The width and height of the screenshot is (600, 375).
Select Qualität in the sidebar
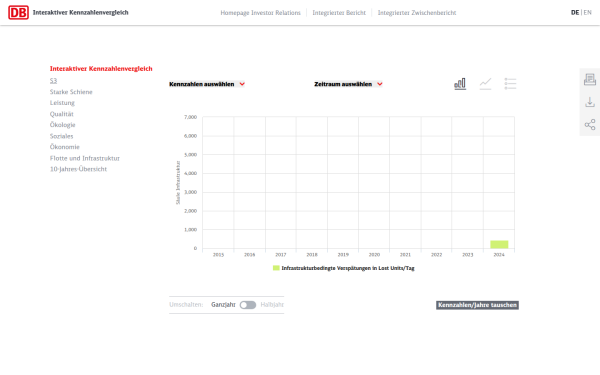(x=62, y=114)
